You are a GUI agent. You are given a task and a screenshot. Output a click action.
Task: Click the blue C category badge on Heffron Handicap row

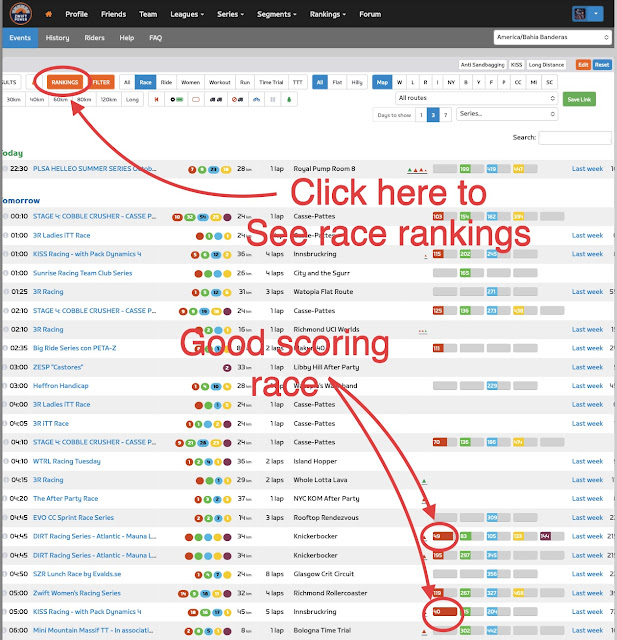[x=216, y=386]
